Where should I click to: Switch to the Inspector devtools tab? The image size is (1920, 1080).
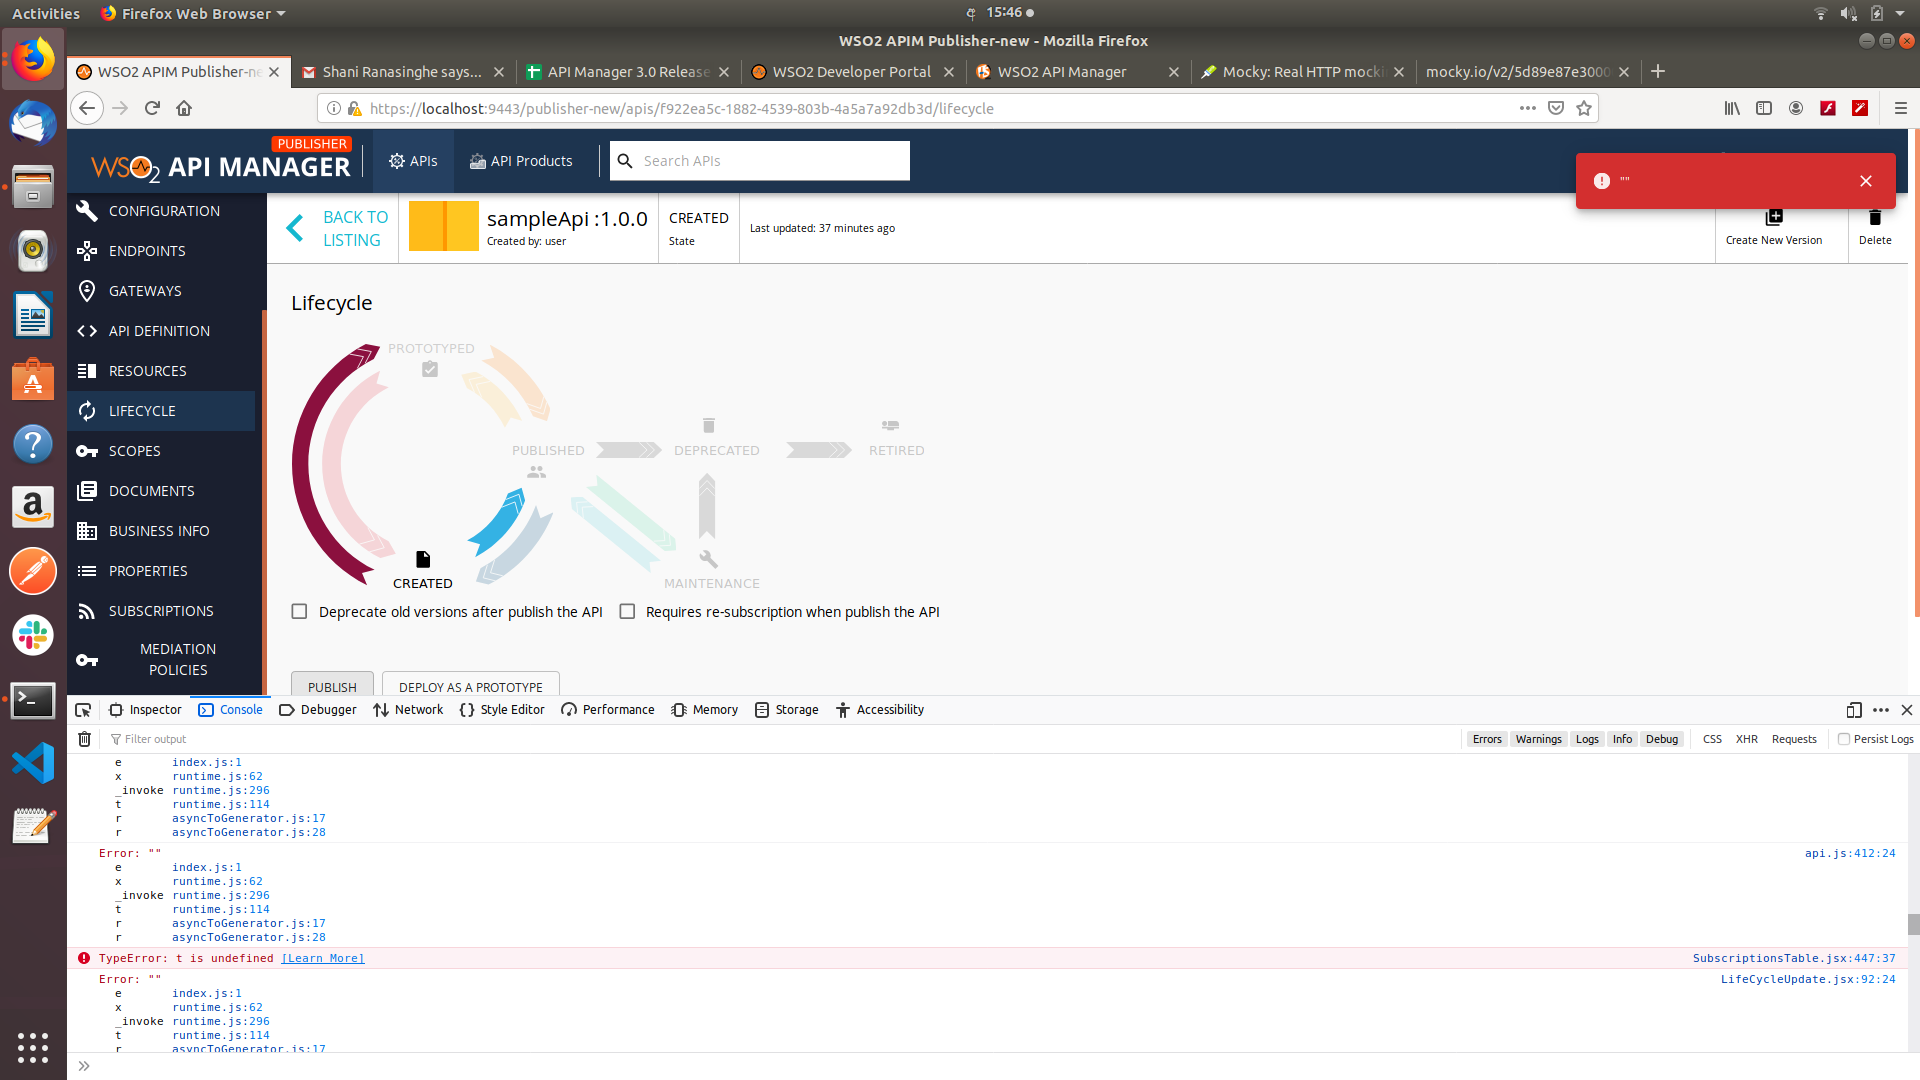tap(146, 710)
